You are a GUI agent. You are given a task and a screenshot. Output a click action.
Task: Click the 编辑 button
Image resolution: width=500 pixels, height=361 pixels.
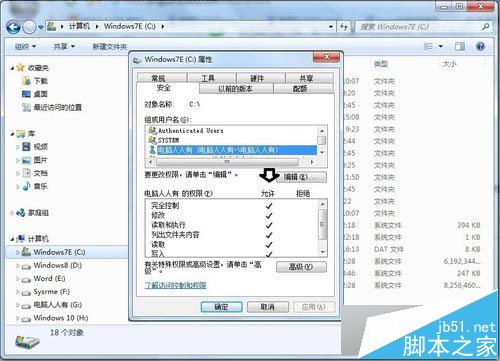[301, 177]
